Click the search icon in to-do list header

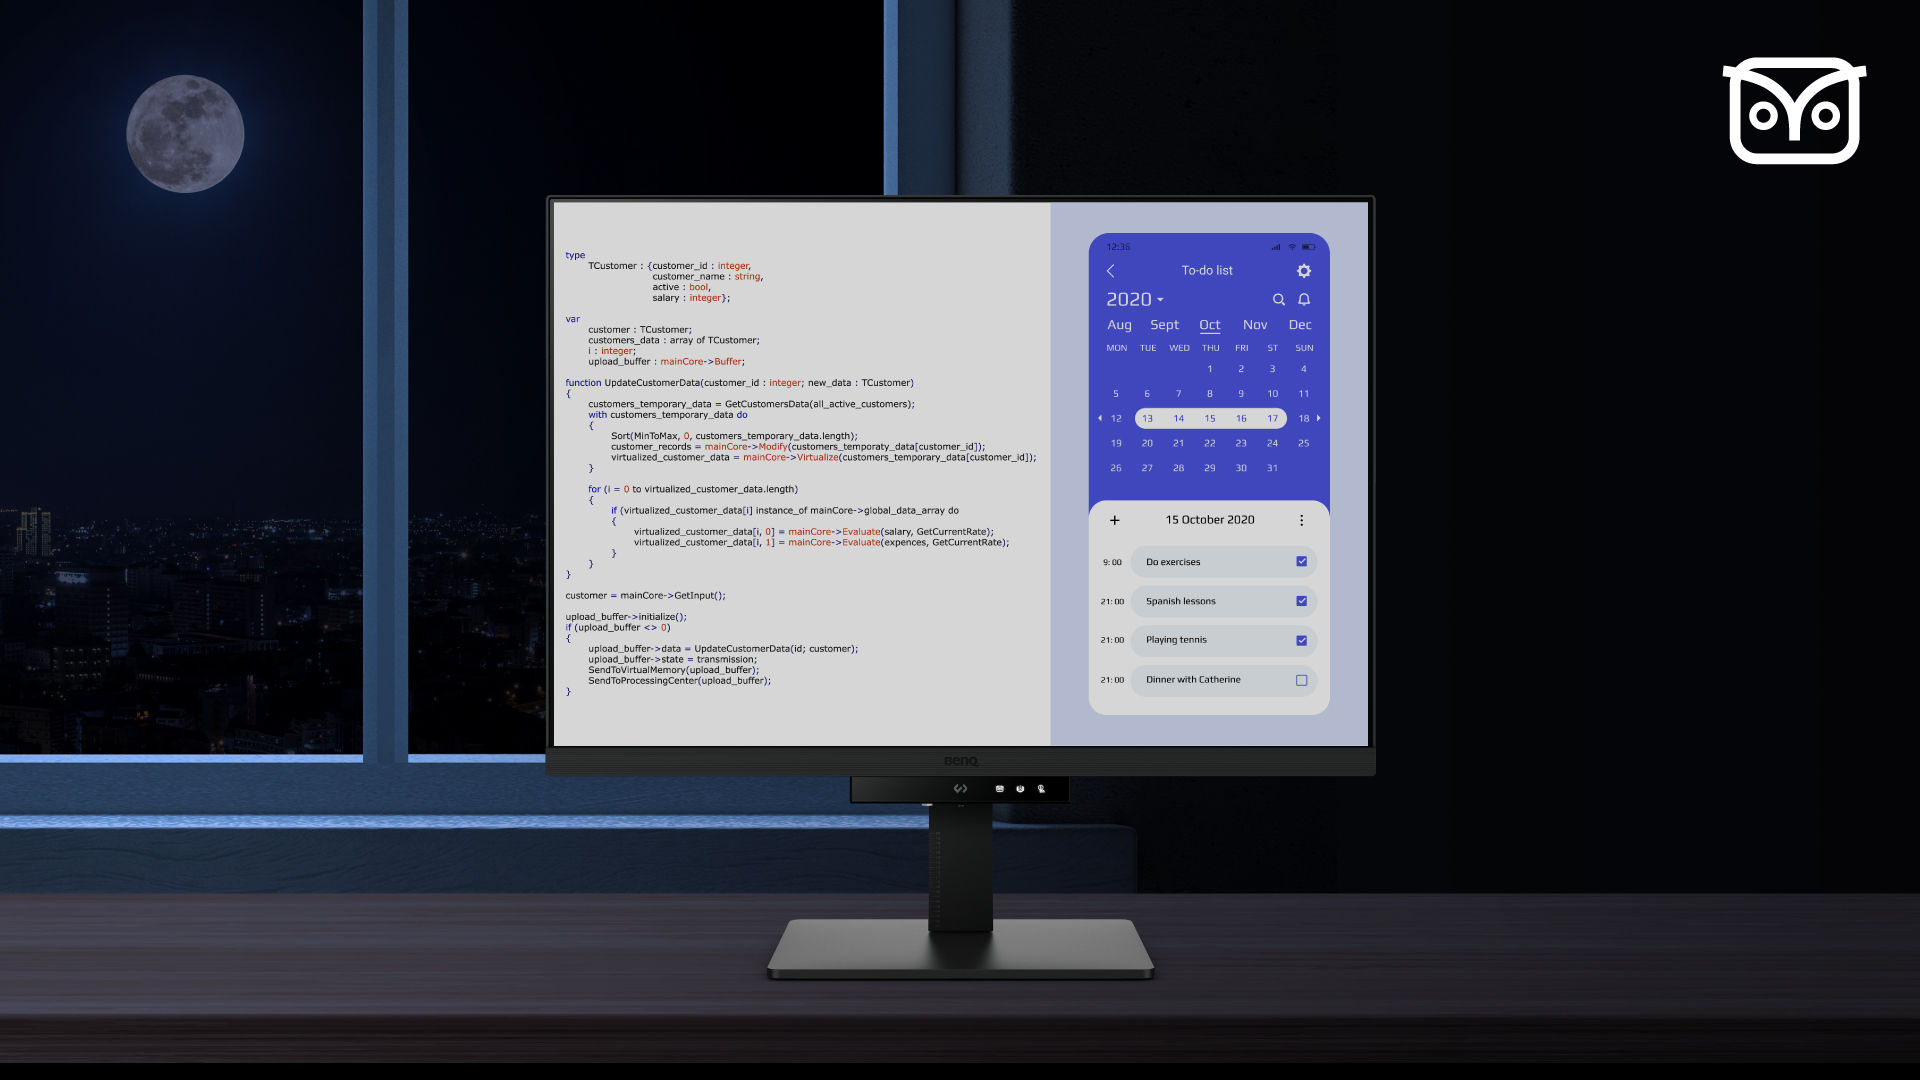[1278, 298]
